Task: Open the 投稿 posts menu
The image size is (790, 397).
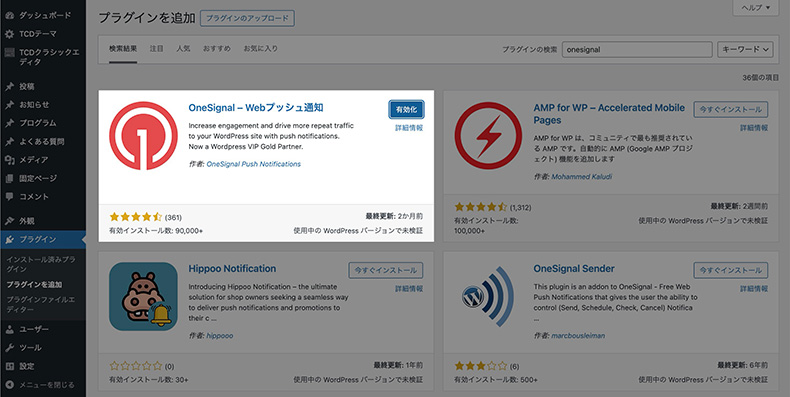Action: coord(27,86)
